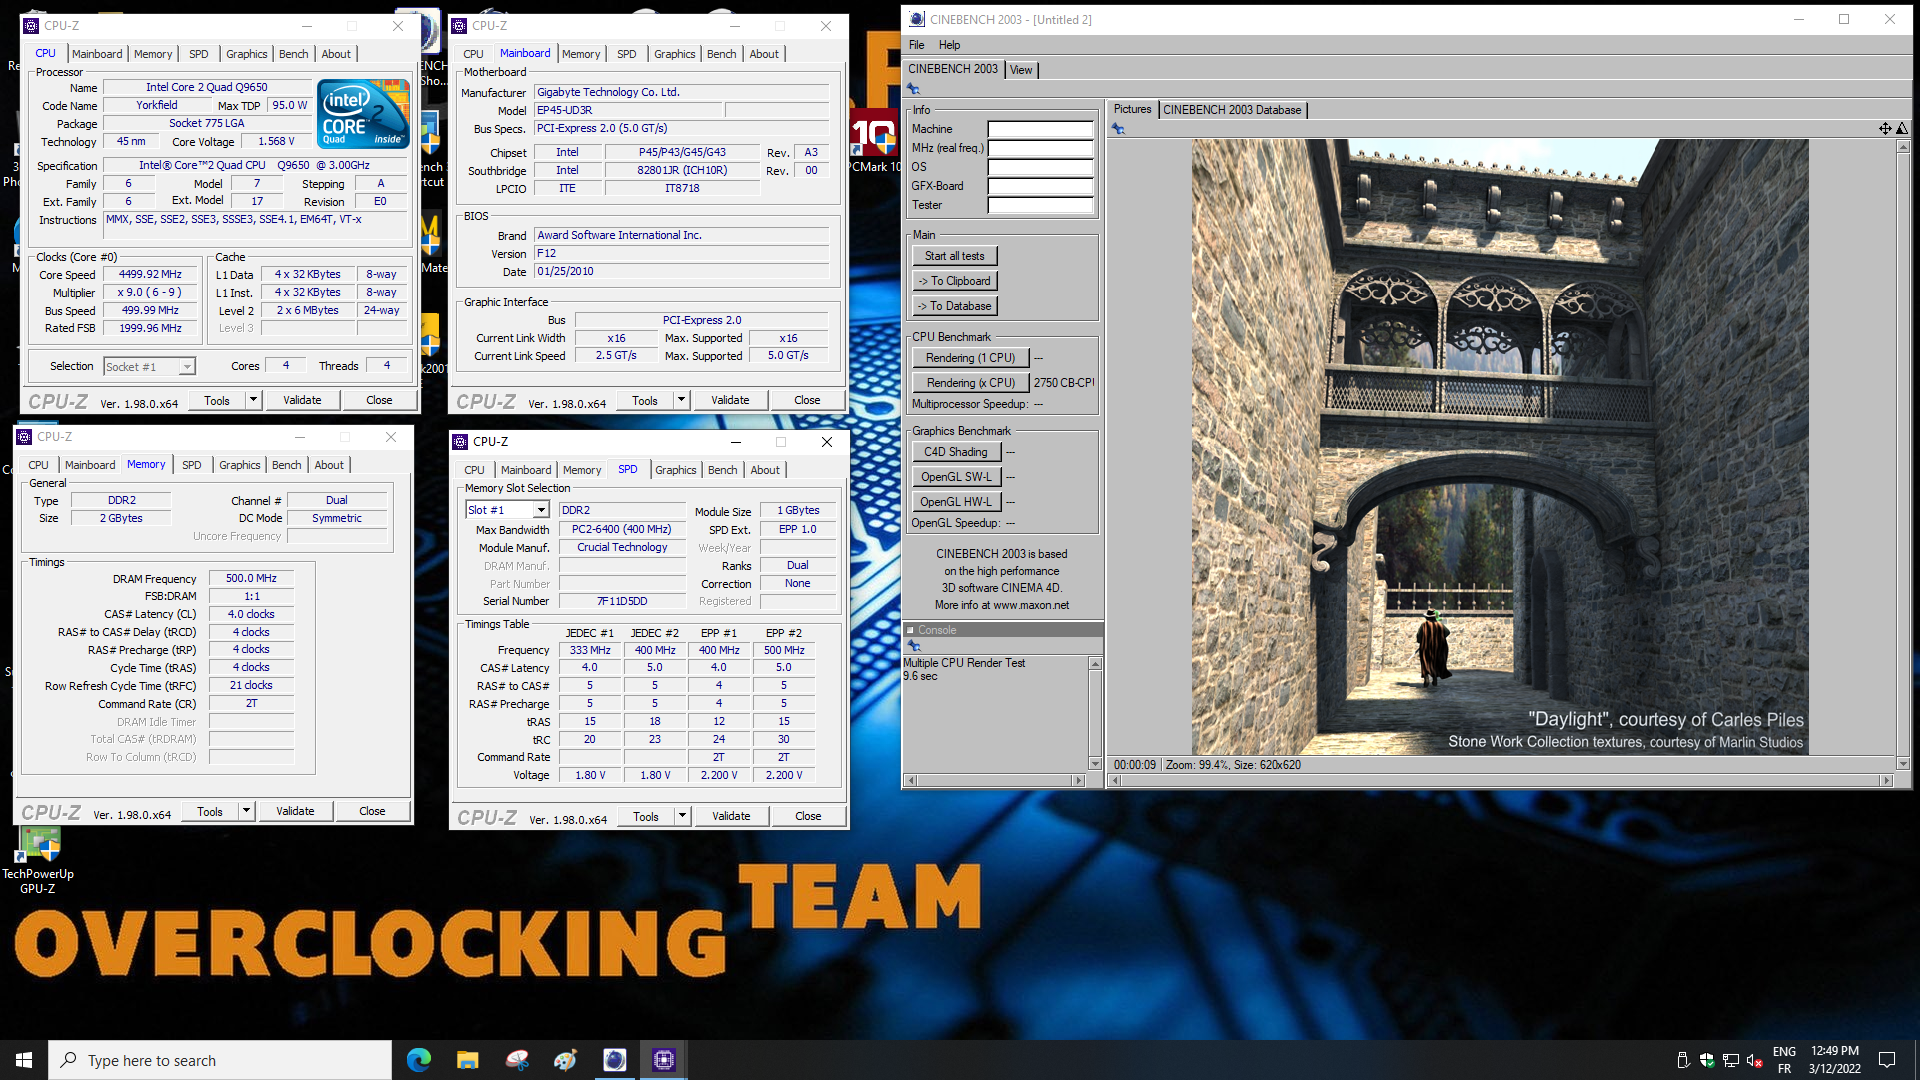Click Validate in the SPD window
Screen dimensions: 1920x1080
click(x=731, y=816)
